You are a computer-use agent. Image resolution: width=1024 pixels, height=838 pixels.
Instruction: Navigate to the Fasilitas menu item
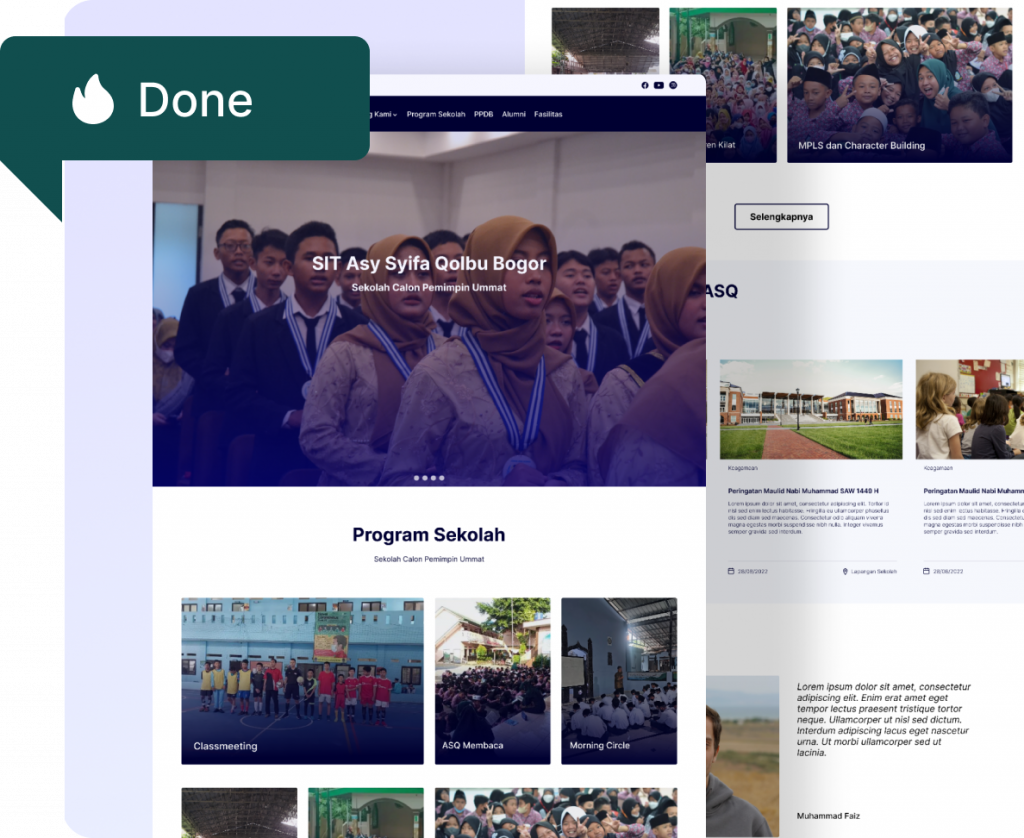click(x=548, y=114)
